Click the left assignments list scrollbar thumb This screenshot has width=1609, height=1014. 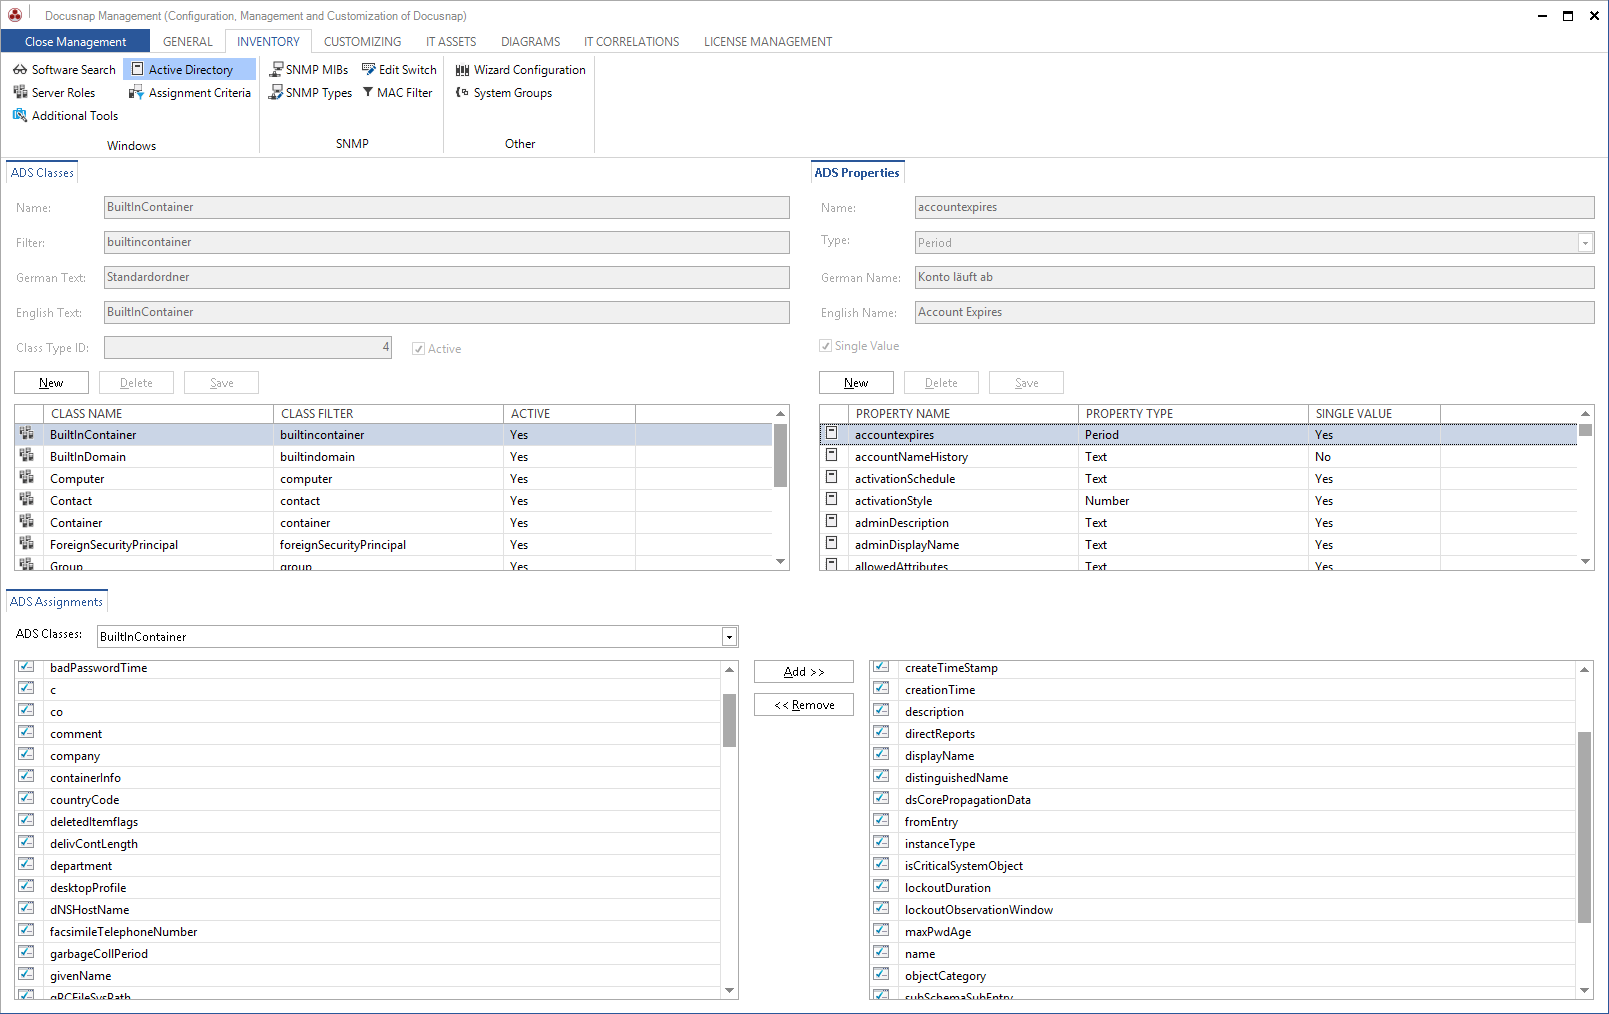tap(730, 720)
